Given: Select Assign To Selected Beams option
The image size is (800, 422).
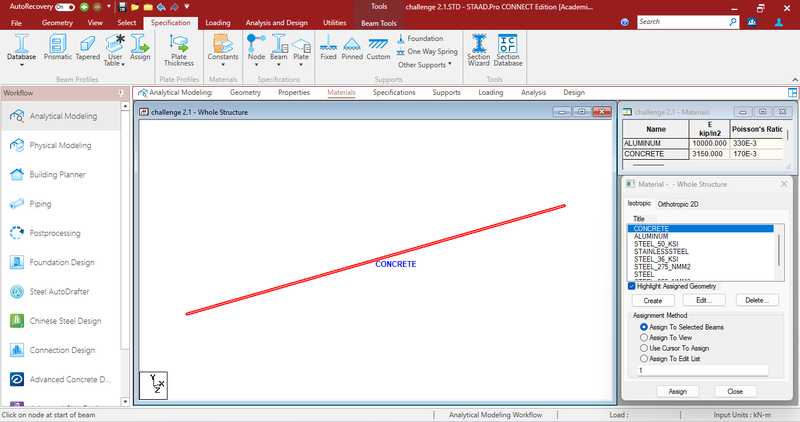Looking at the screenshot, I should 644,327.
